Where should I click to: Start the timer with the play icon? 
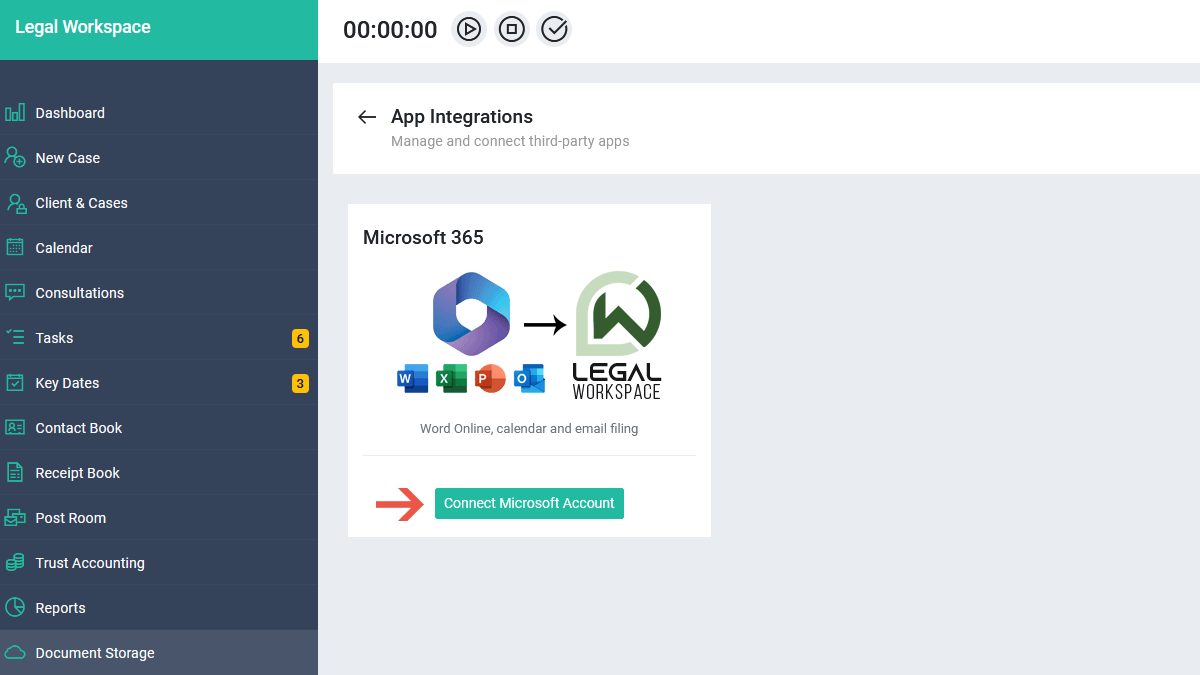tap(469, 29)
